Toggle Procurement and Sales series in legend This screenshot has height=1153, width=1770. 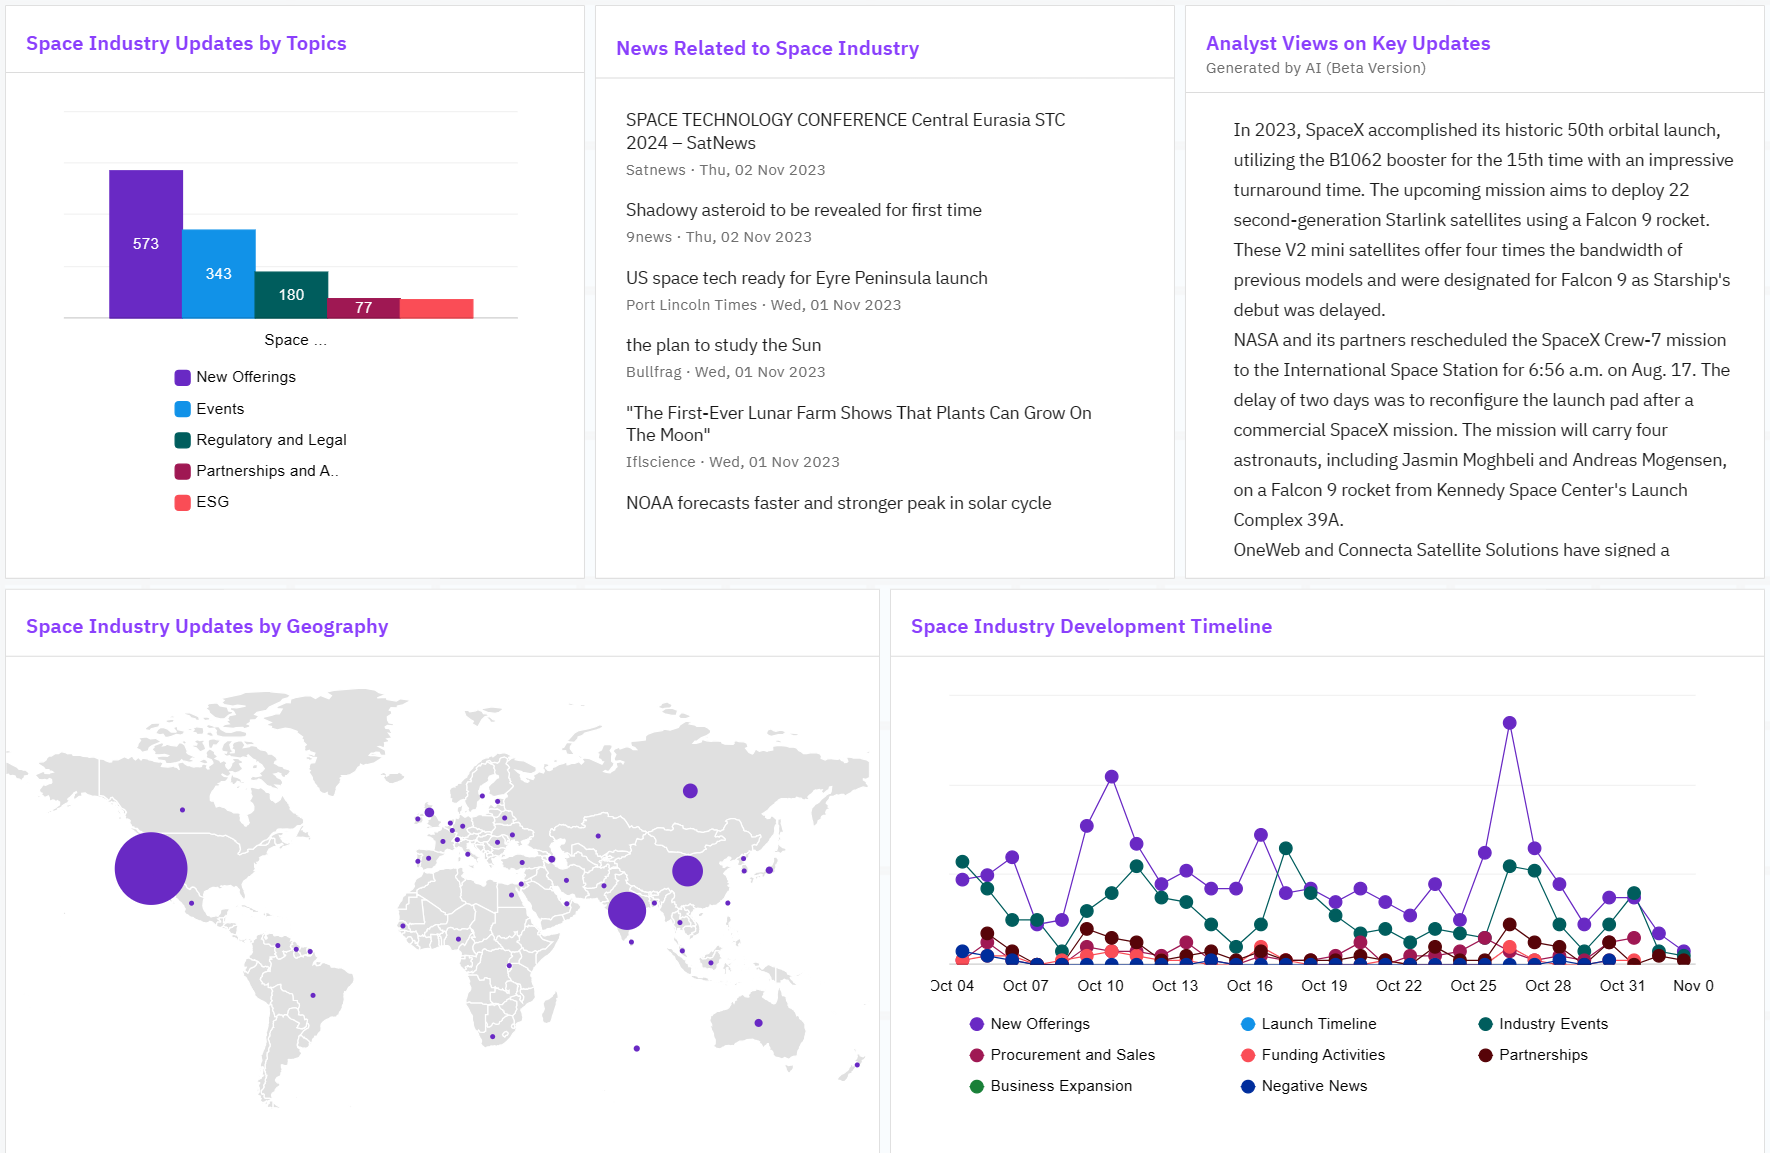pos(1062,1055)
